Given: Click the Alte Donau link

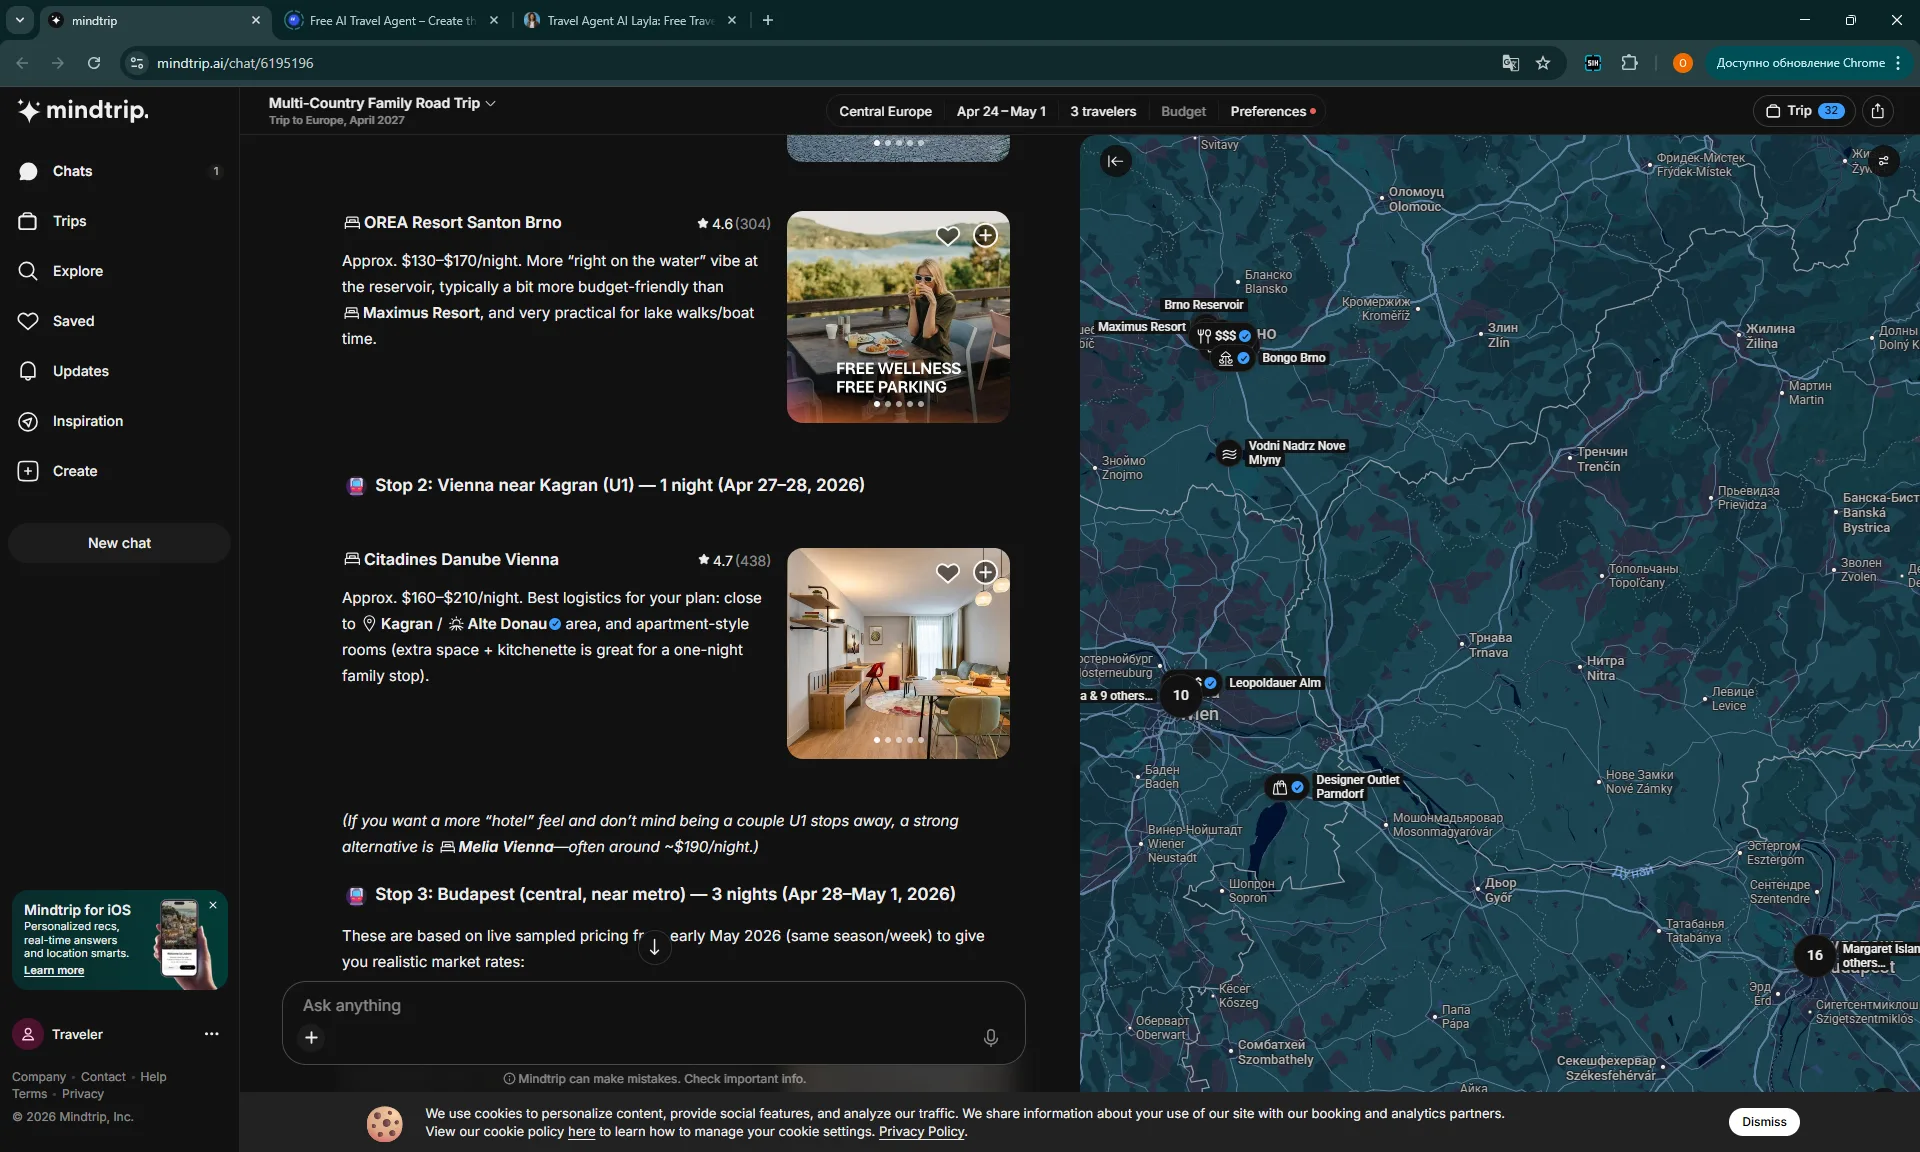Looking at the screenshot, I should point(505,624).
